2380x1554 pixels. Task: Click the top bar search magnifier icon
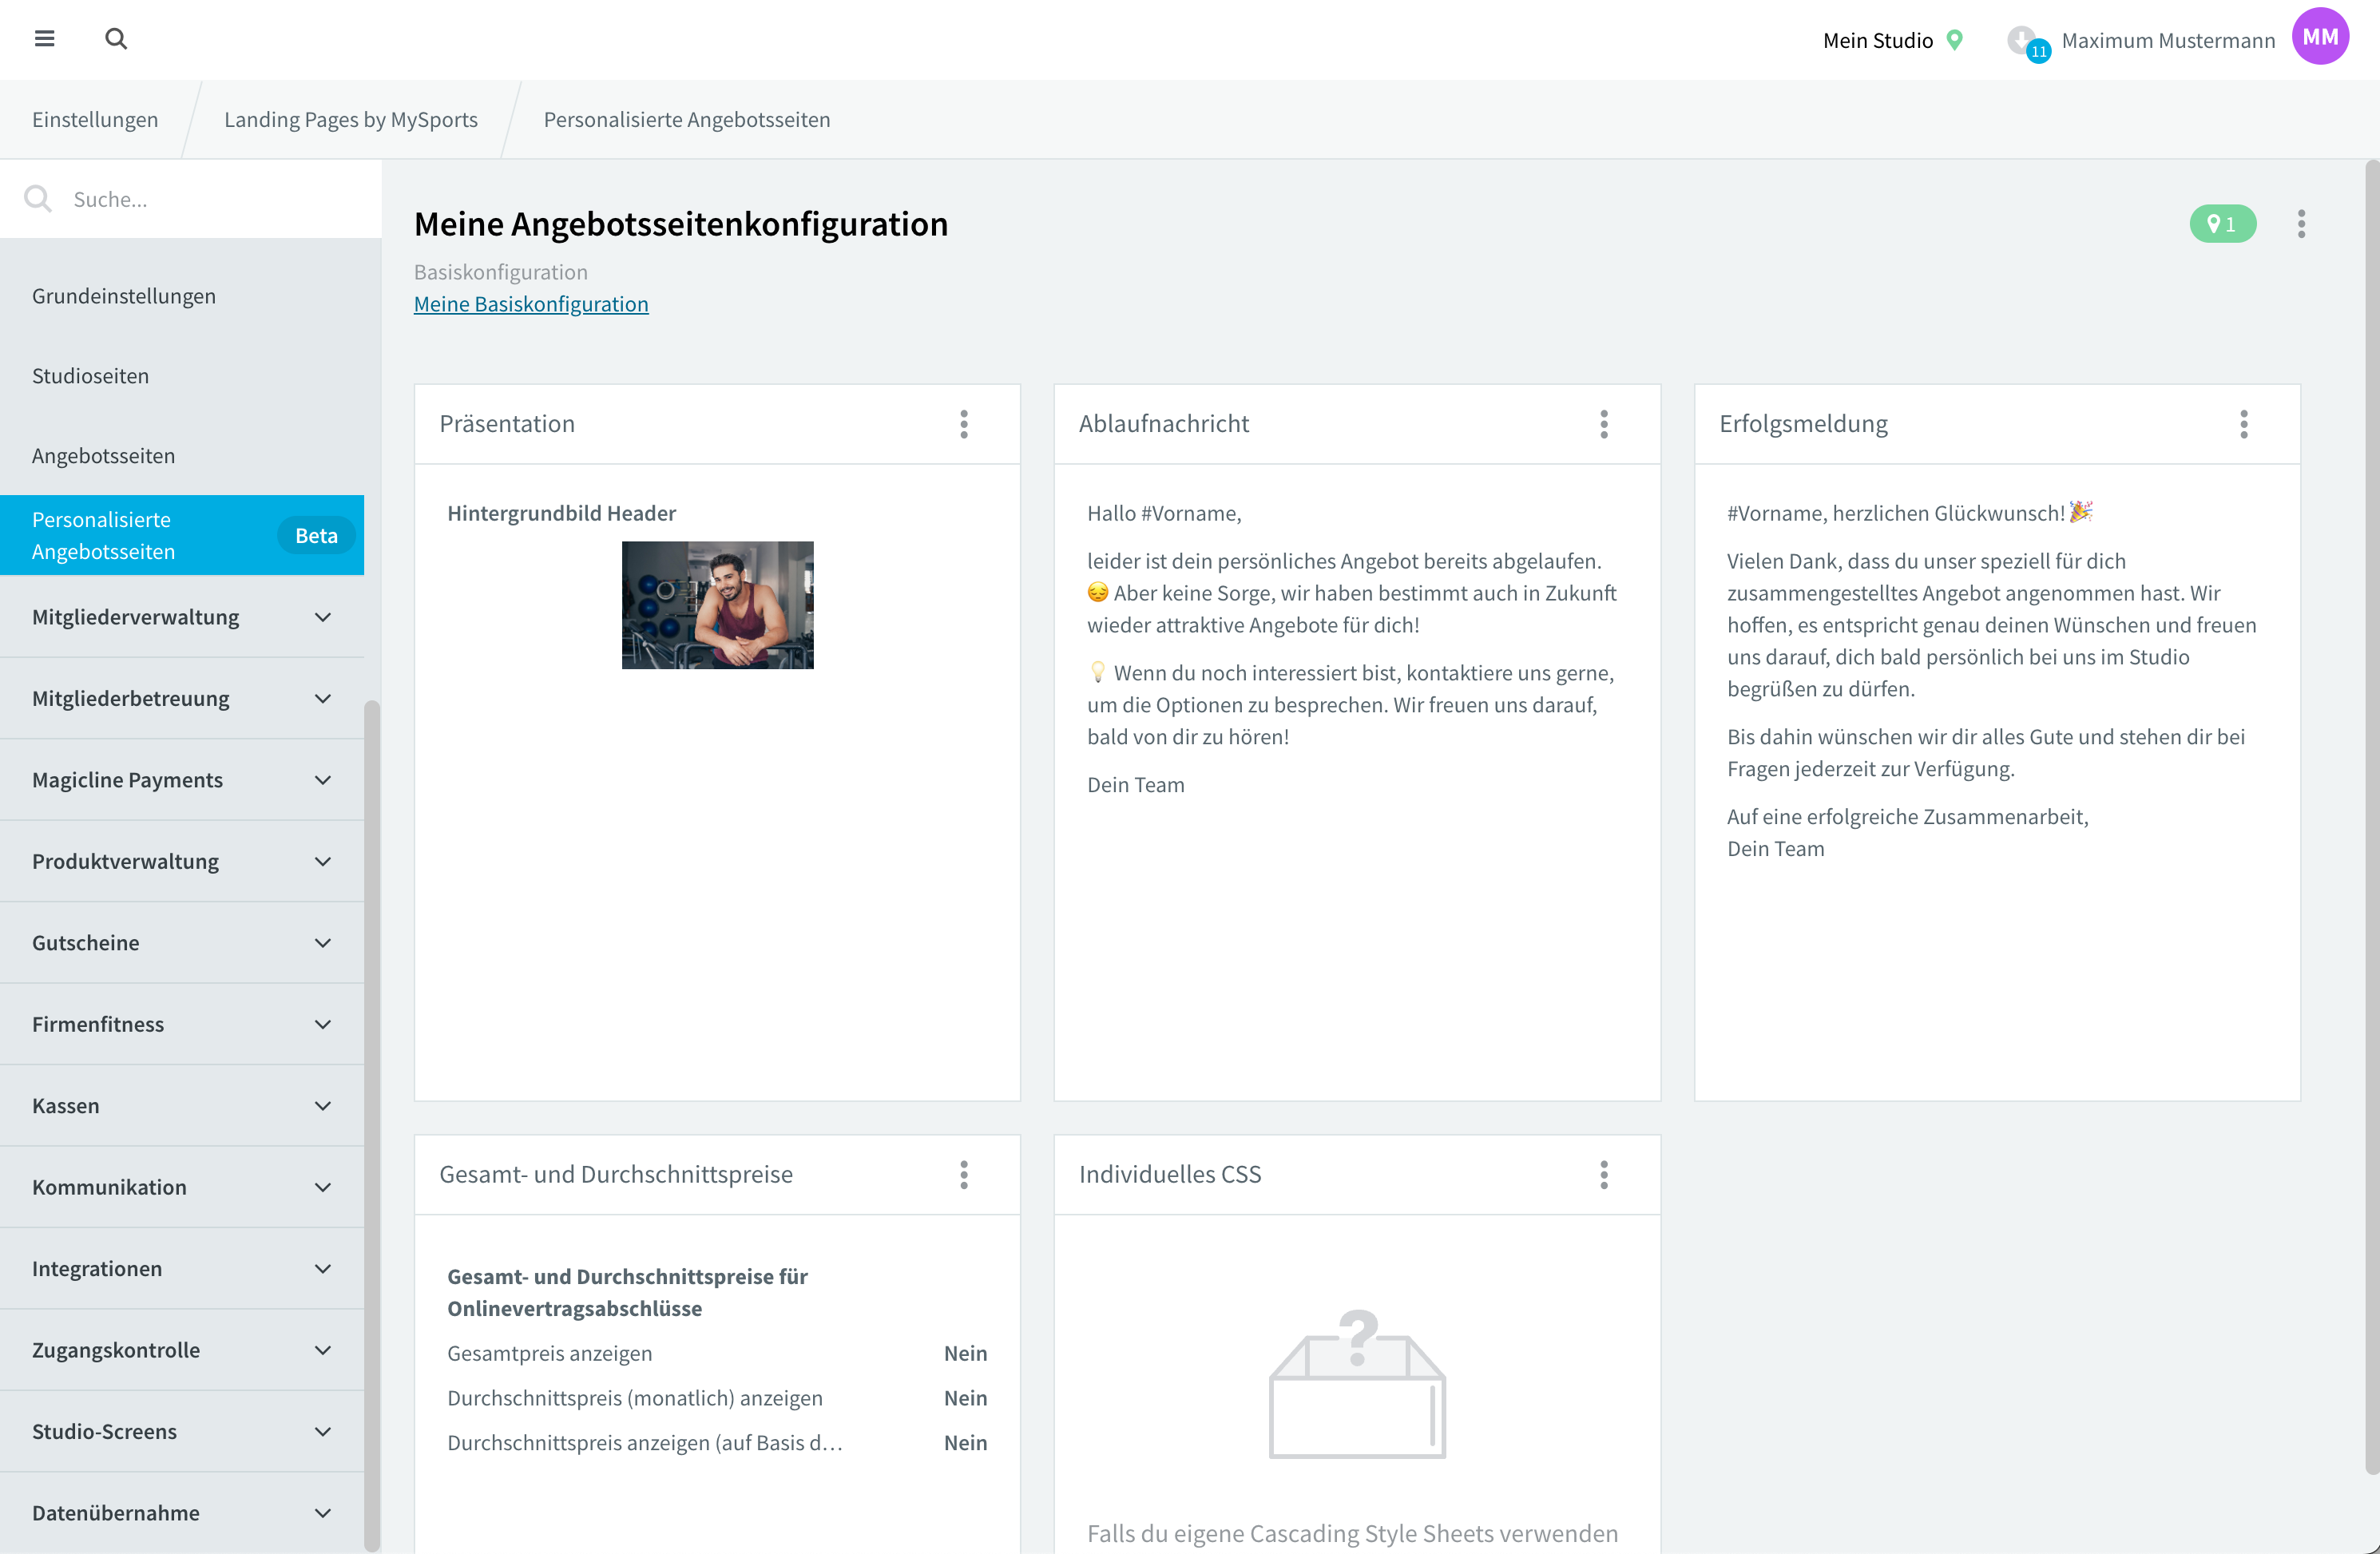[116, 39]
